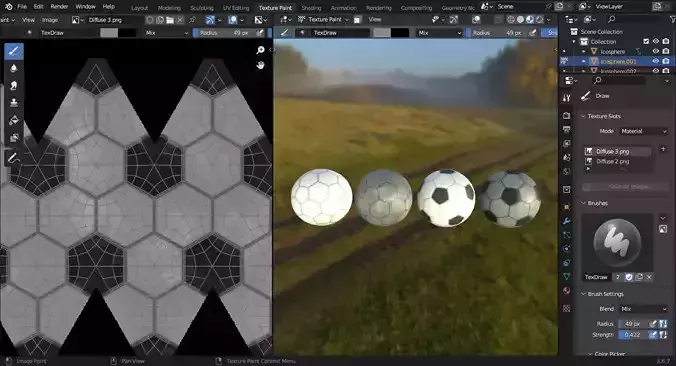Image resolution: width=676 pixels, height=366 pixels.
Task: Open the Window menu
Action: tap(85, 6)
